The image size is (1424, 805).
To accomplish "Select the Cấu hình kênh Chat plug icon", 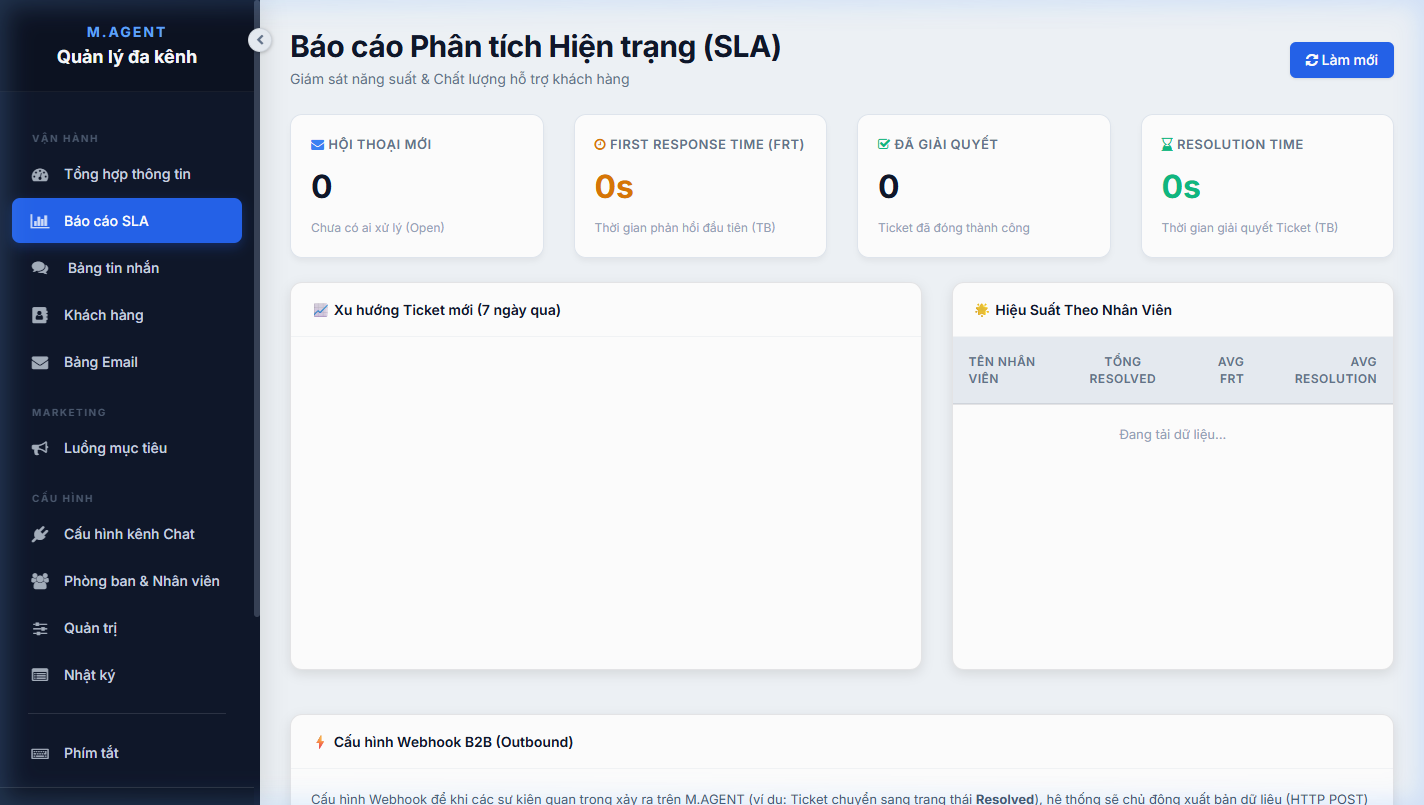I will coord(40,534).
